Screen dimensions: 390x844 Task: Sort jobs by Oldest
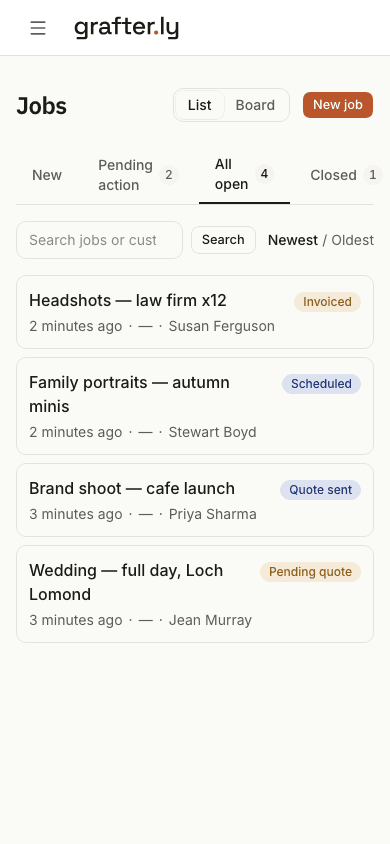[352, 240]
